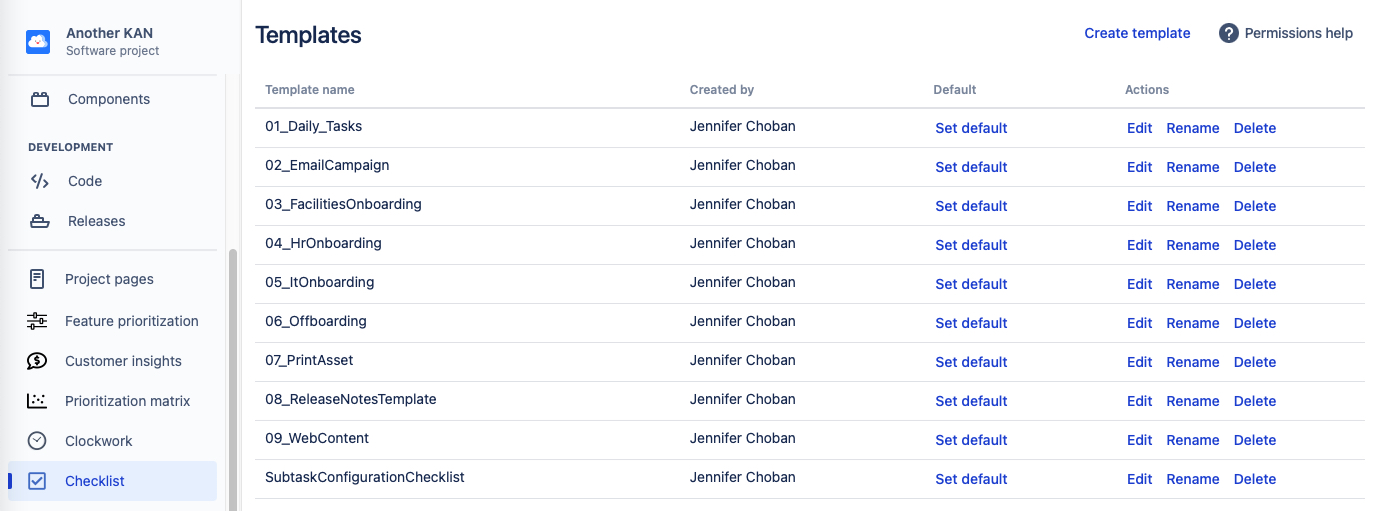Click the Another KAN project cloud icon
The image size is (1374, 511).
(38, 41)
